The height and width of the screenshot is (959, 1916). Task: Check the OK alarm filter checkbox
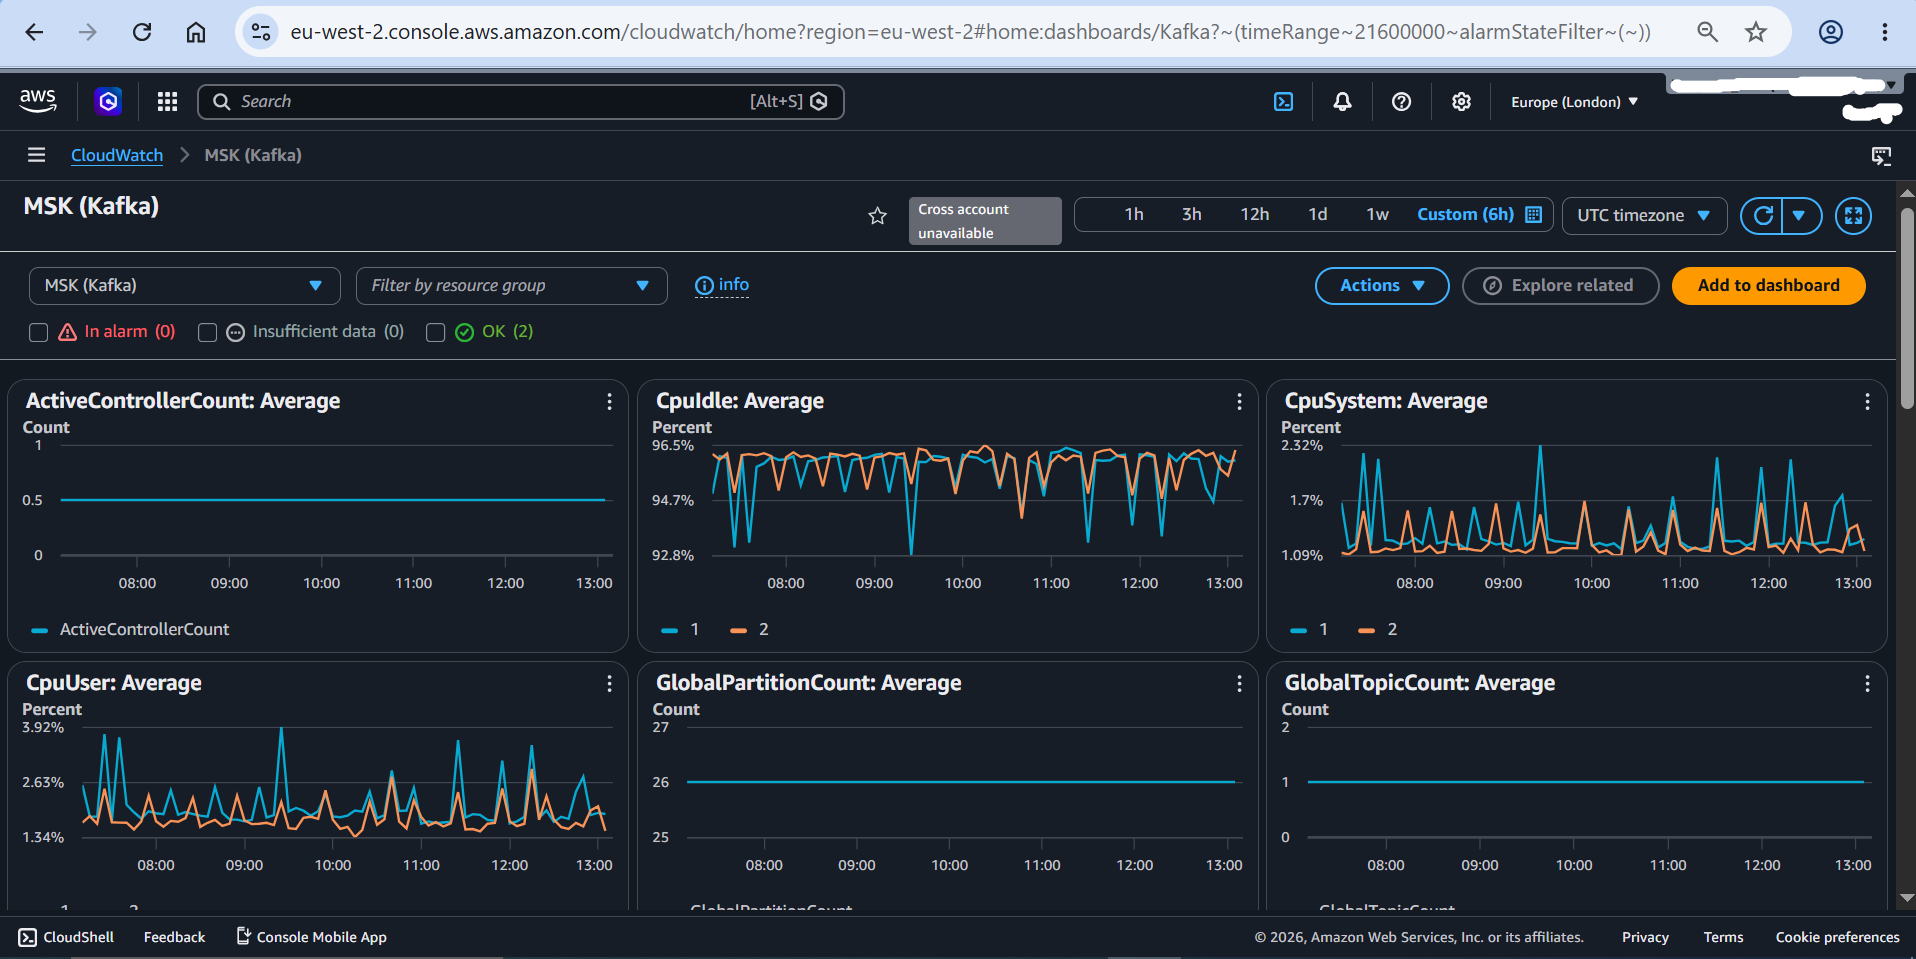point(435,332)
